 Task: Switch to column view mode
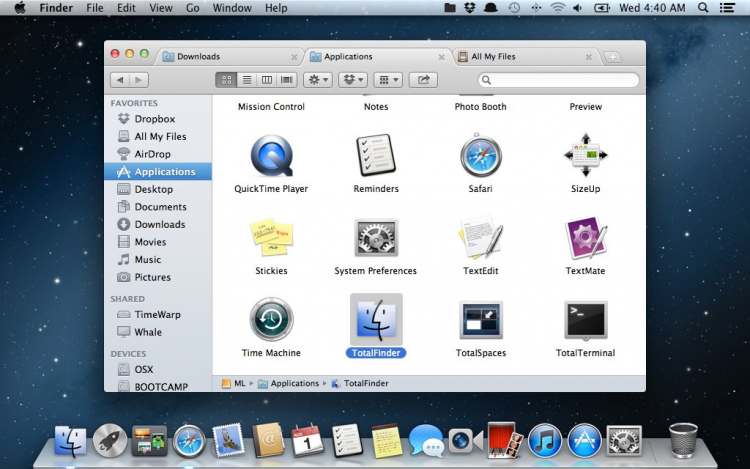(x=267, y=80)
